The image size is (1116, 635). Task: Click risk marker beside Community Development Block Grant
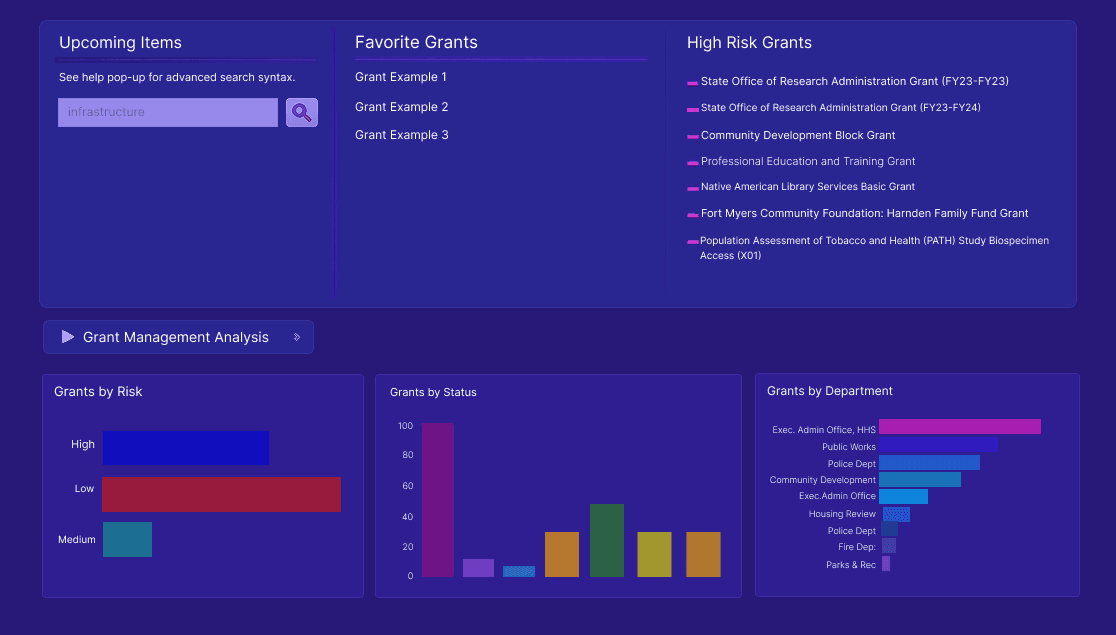[x=691, y=135]
